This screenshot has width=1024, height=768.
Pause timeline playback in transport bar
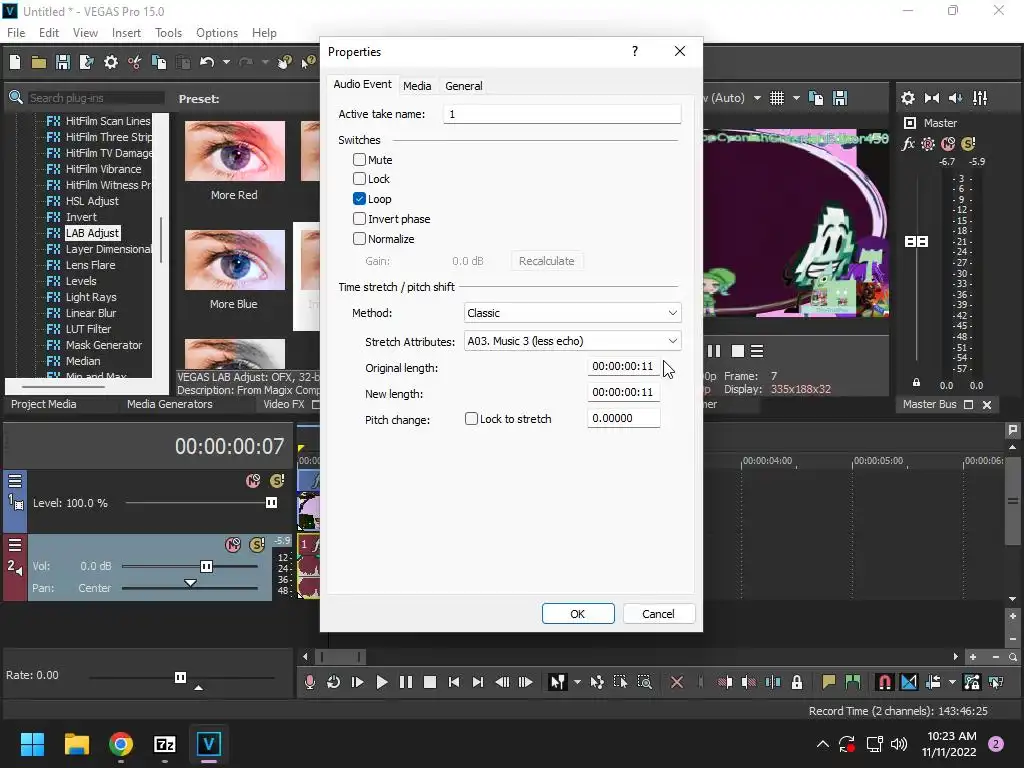click(x=406, y=682)
